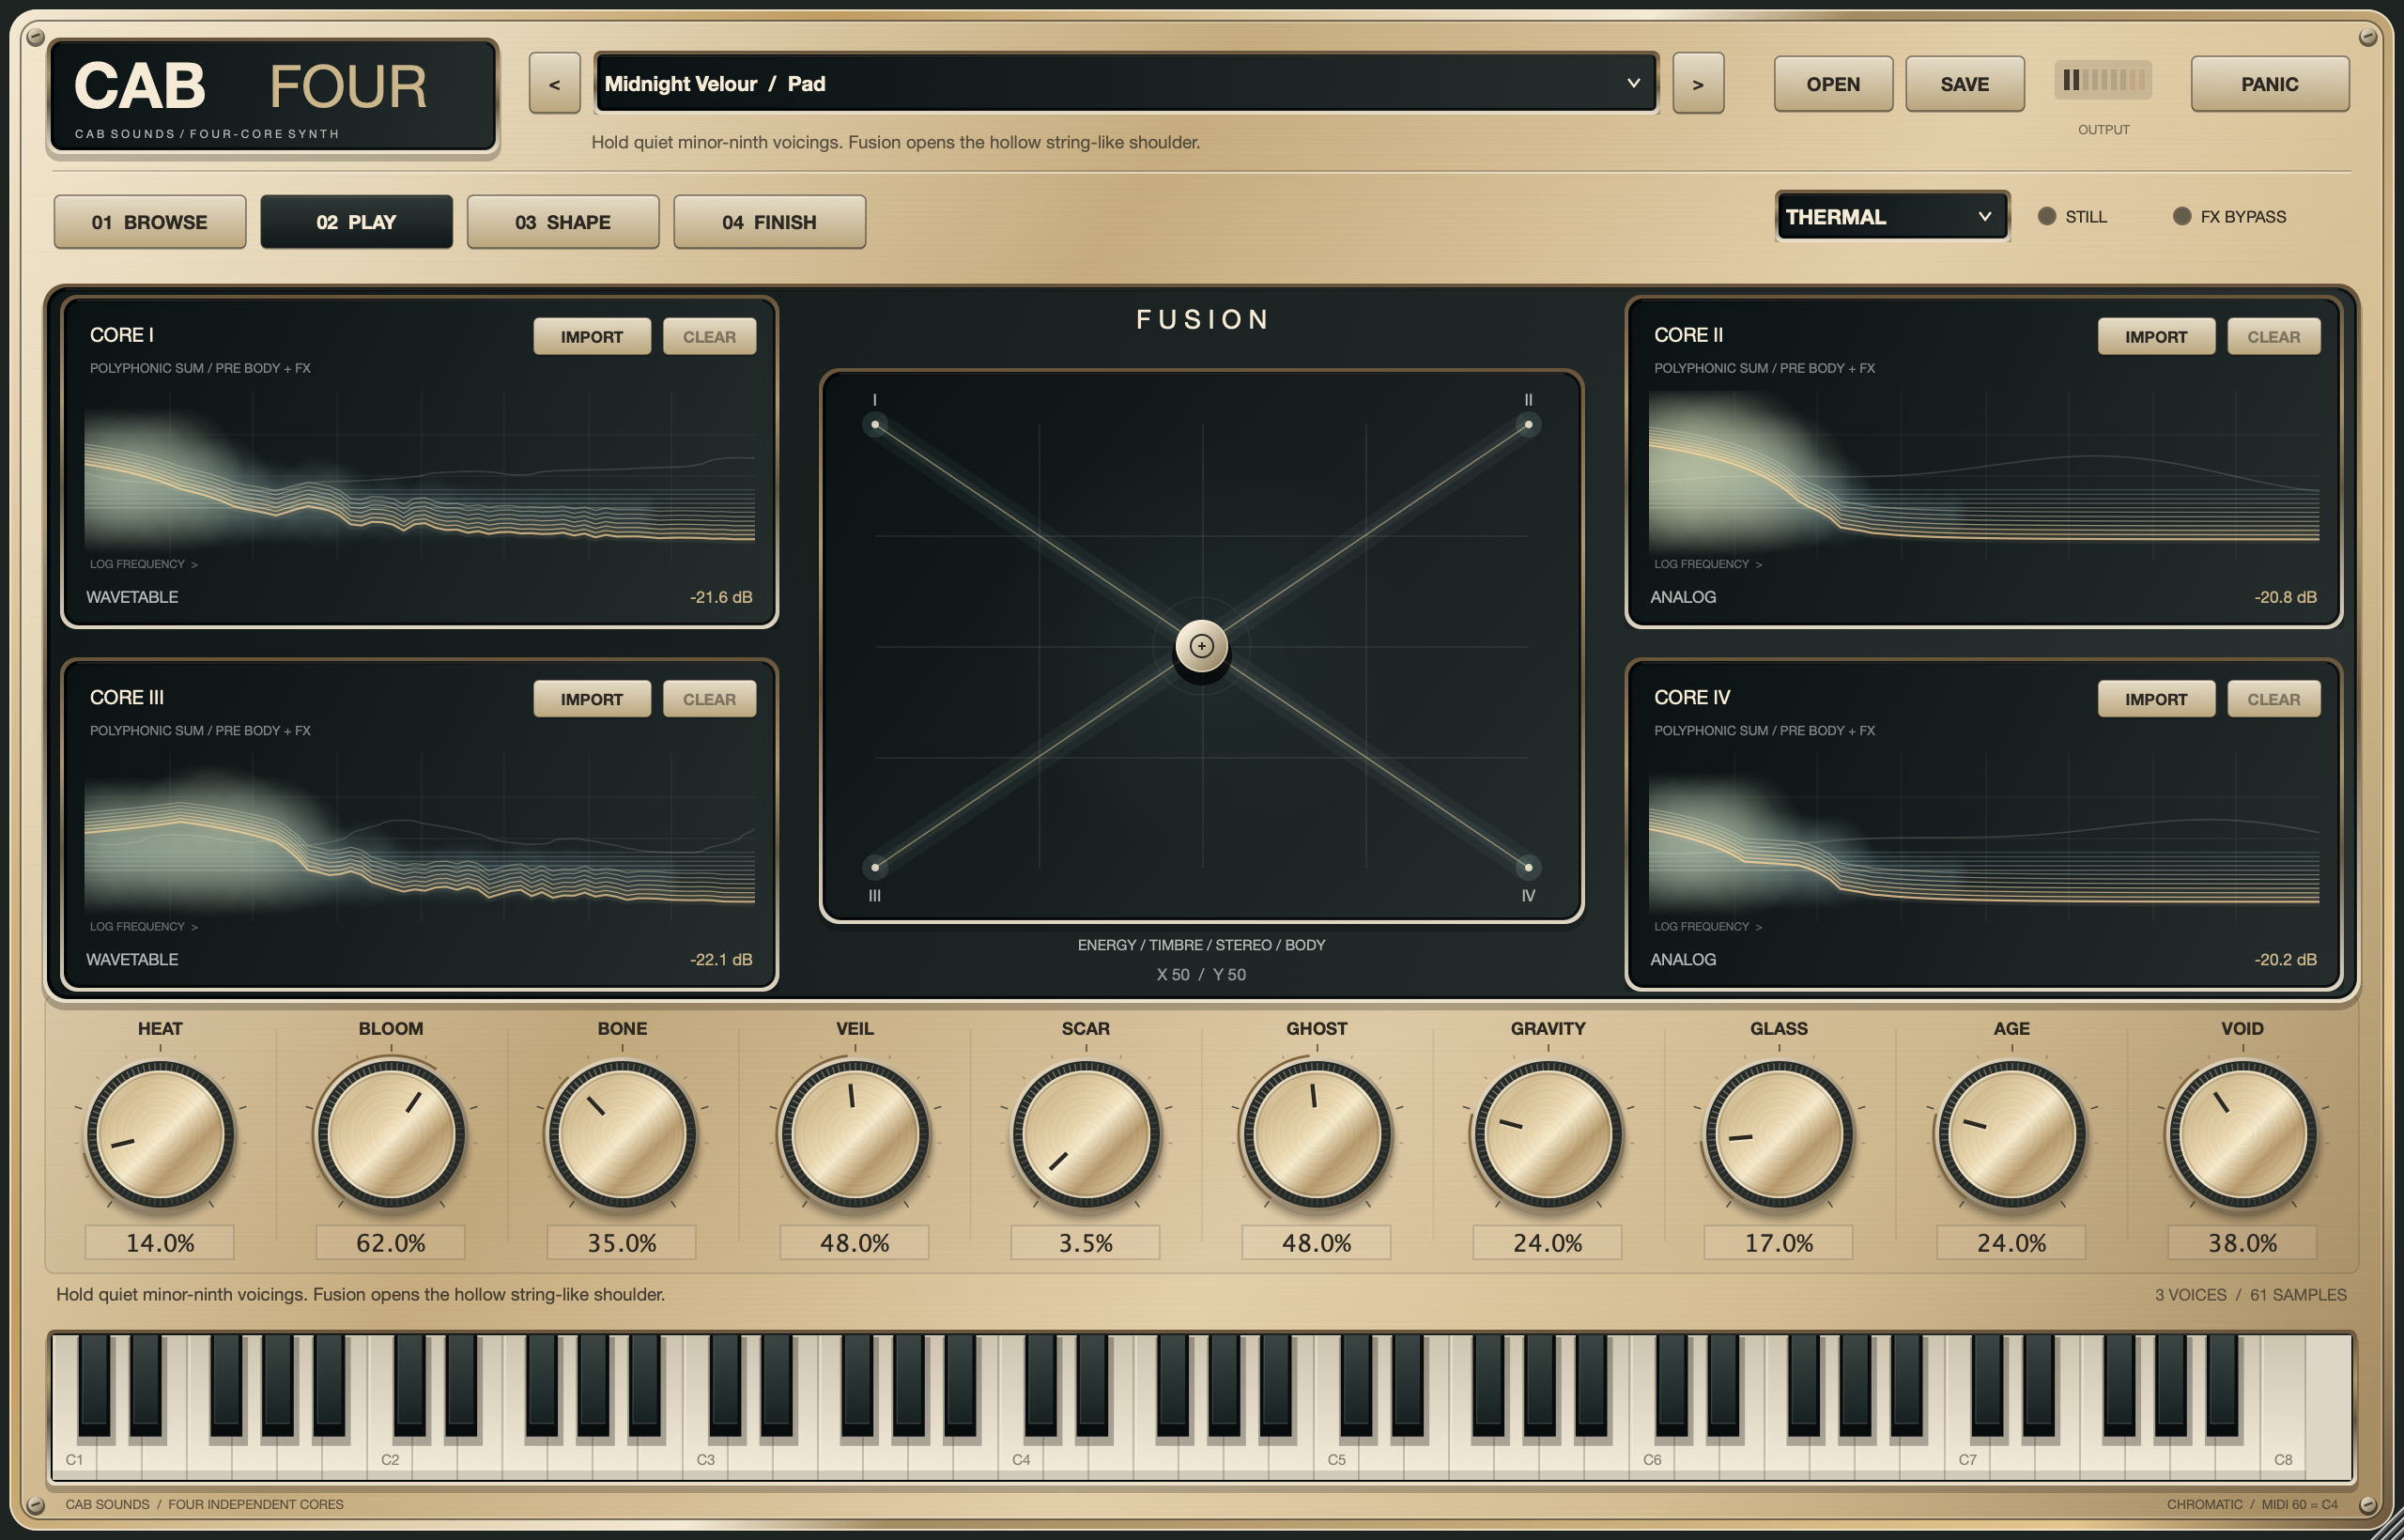Click the OPEN button
The width and height of the screenshot is (2404, 1540).
tap(1833, 84)
